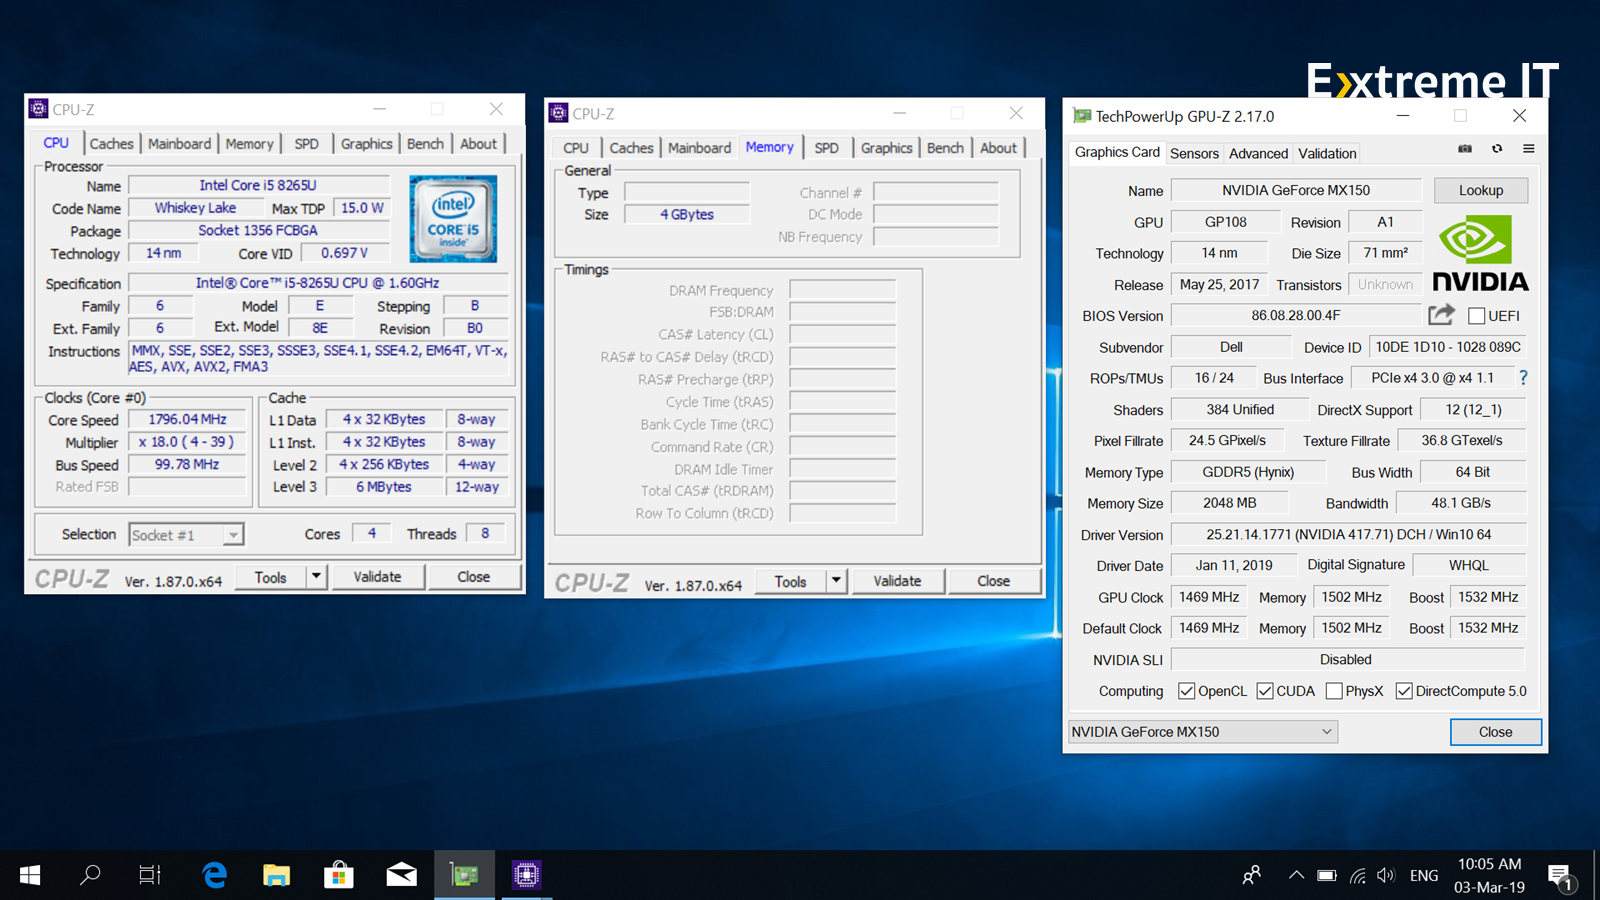
Task: Open About tab in left CPU-Z window
Action: (x=478, y=144)
